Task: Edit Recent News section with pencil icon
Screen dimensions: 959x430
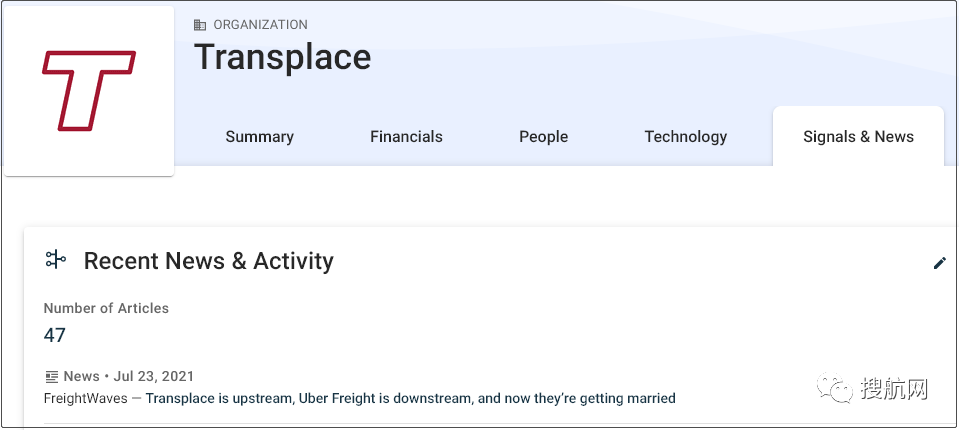Action: (x=939, y=263)
